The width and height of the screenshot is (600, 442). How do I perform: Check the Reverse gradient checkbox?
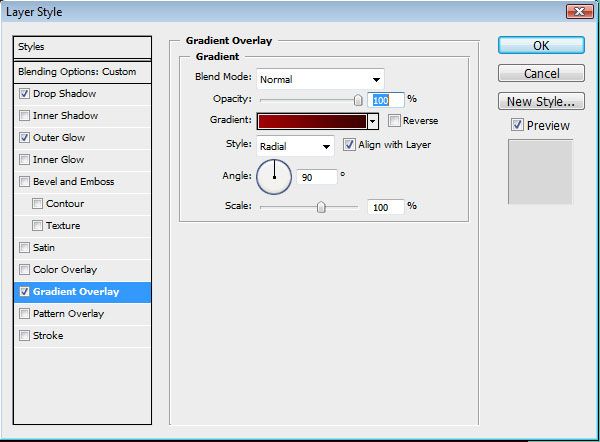point(394,121)
